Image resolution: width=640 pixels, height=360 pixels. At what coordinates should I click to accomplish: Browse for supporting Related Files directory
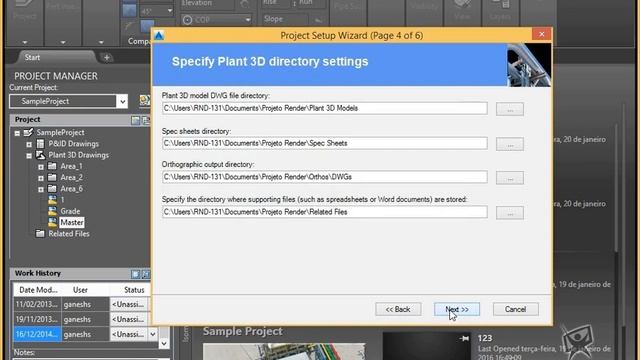tap(510, 213)
